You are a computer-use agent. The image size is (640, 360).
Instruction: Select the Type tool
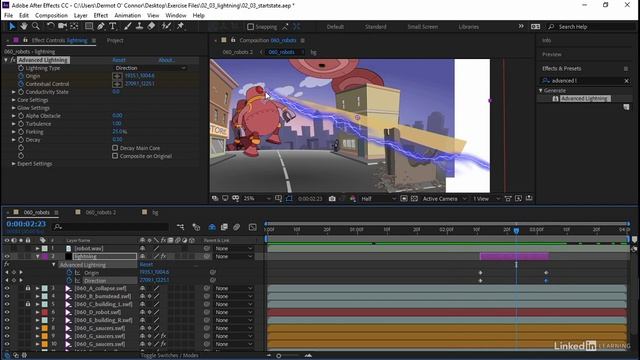(113, 27)
